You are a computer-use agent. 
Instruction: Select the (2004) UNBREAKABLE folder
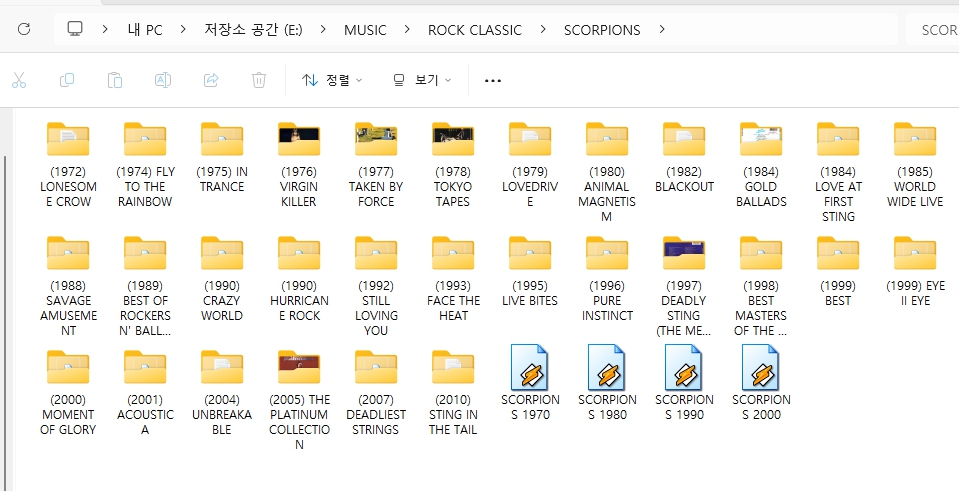[222, 392]
